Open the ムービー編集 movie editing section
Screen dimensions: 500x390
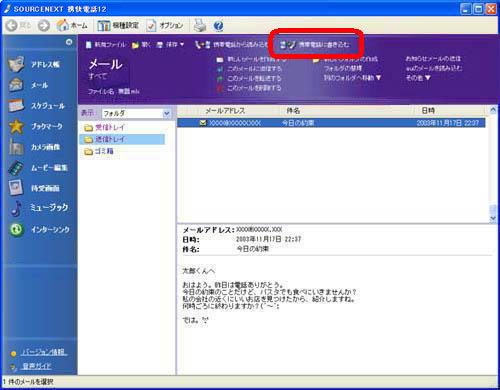pyautogui.click(x=38, y=168)
